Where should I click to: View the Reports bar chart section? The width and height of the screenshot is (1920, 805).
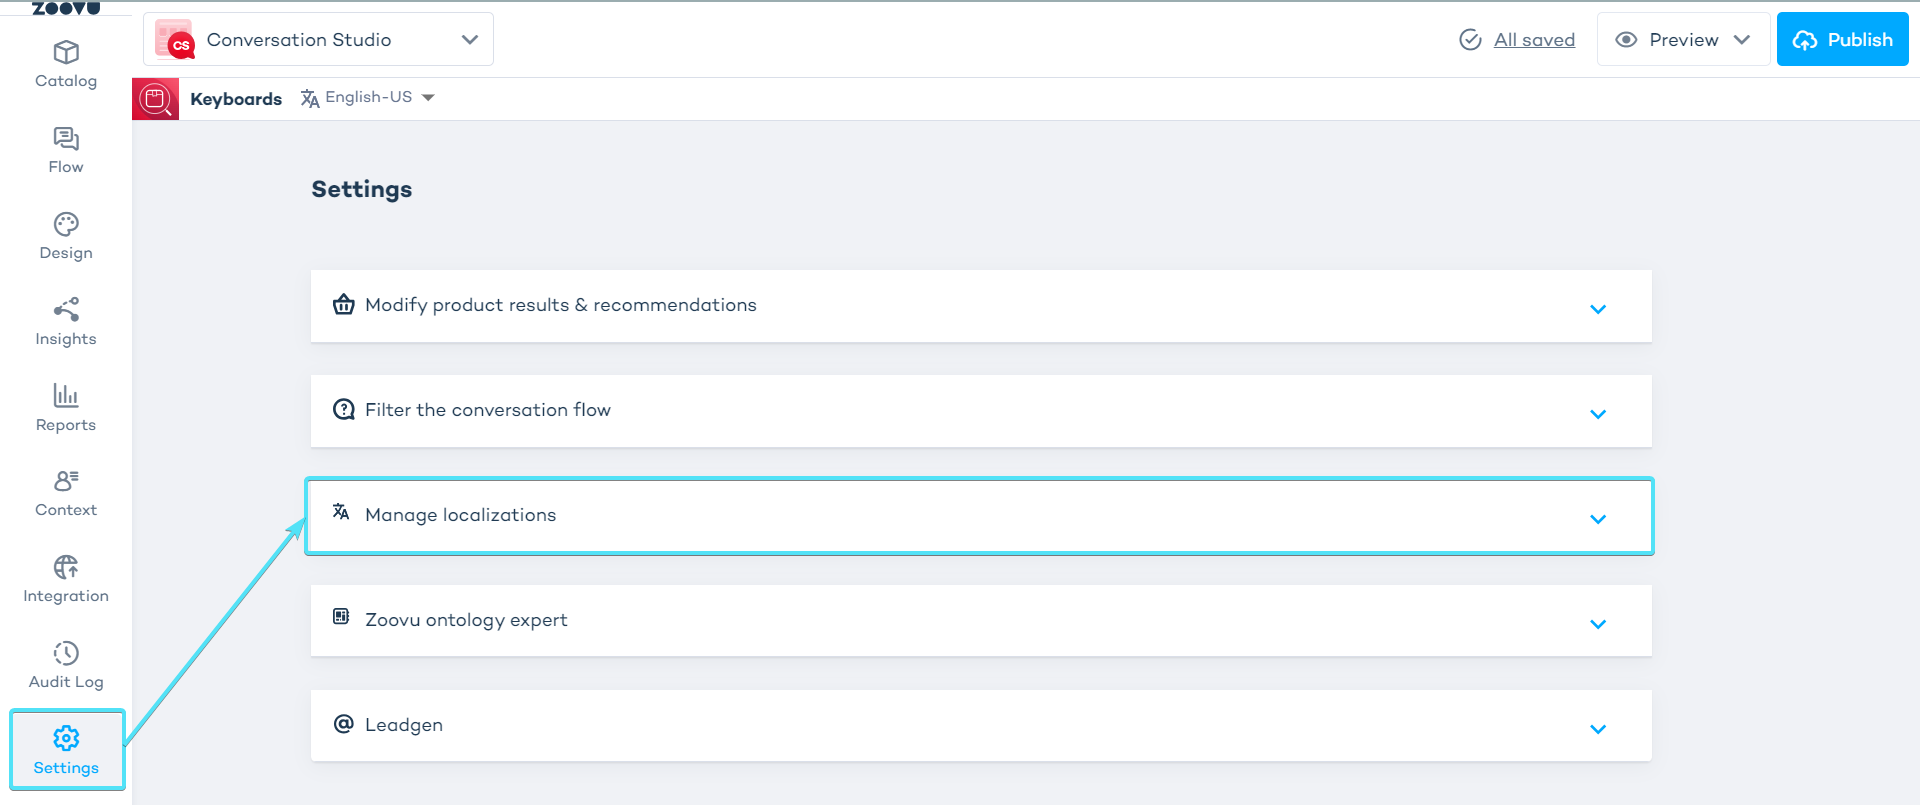point(66,408)
